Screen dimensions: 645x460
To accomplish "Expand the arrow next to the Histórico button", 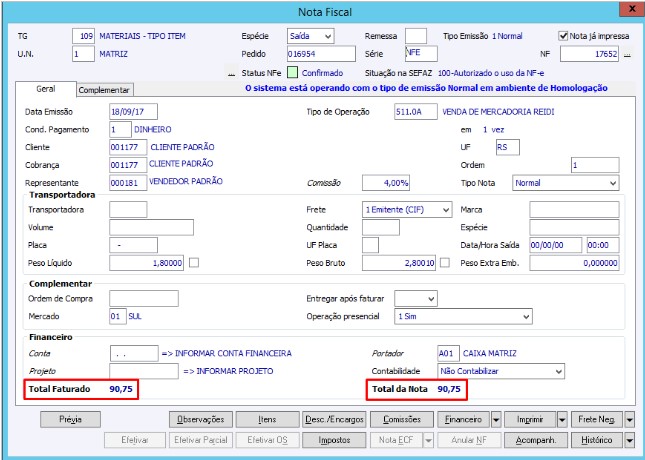I will tap(629, 440).
